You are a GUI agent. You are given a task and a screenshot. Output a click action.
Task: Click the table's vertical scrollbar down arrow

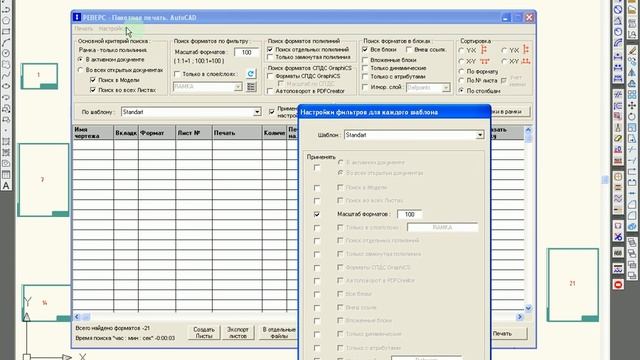pos(528,308)
